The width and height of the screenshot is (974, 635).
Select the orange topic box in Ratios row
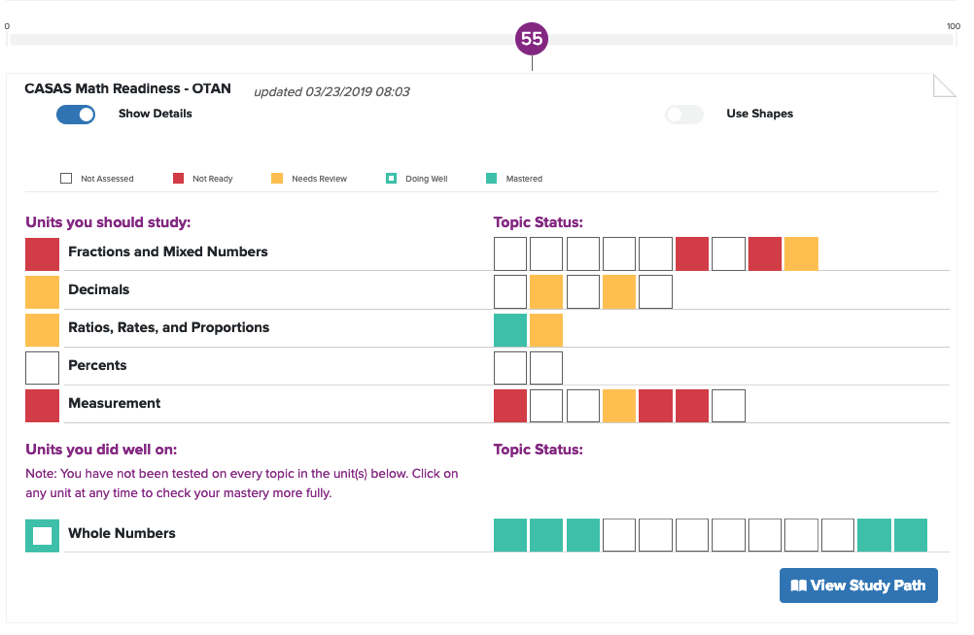[x=547, y=330]
